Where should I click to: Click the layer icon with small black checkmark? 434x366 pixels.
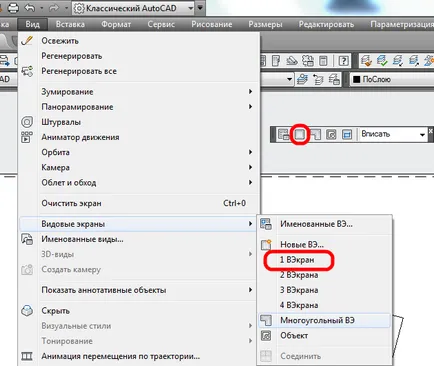[x=398, y=61]
